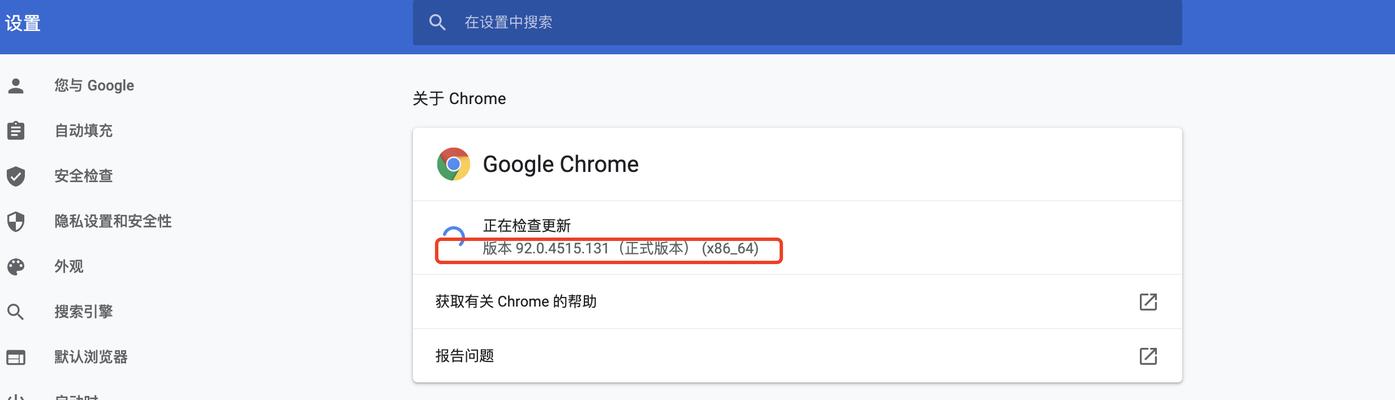Click the search icon in the settings search bar

click(437, 22)
